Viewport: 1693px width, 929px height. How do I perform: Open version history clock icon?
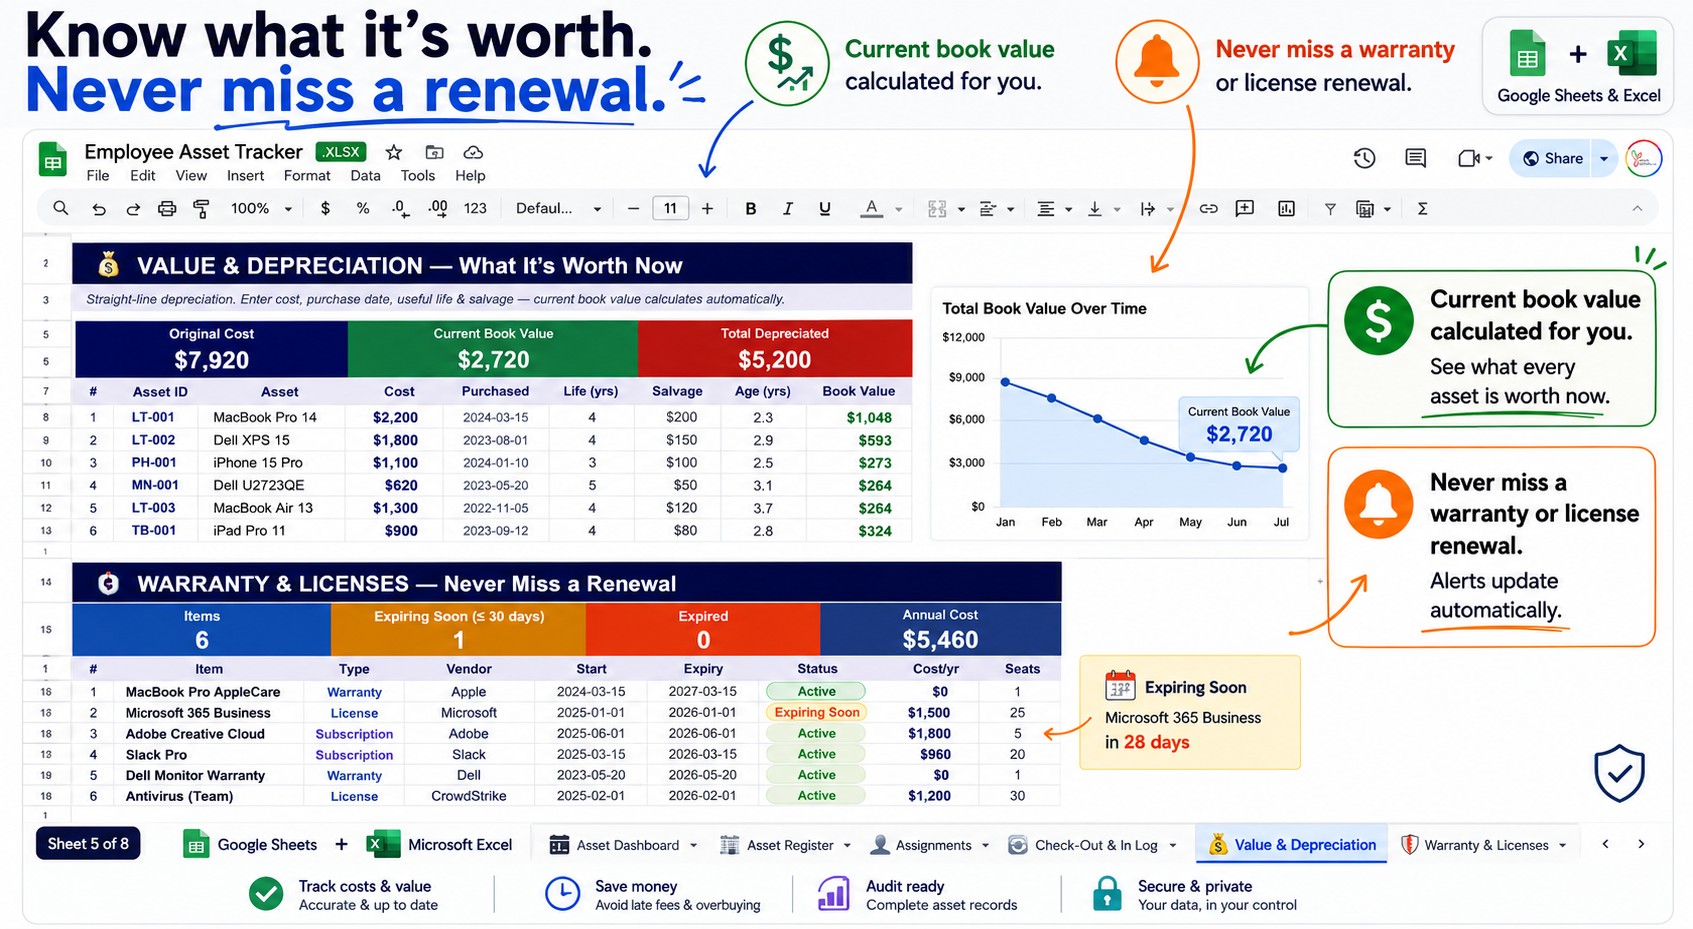point(1364,158)
